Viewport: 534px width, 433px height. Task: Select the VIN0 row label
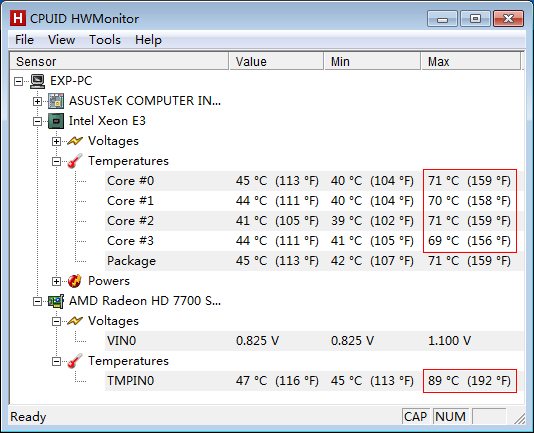[x=122, y=341]
